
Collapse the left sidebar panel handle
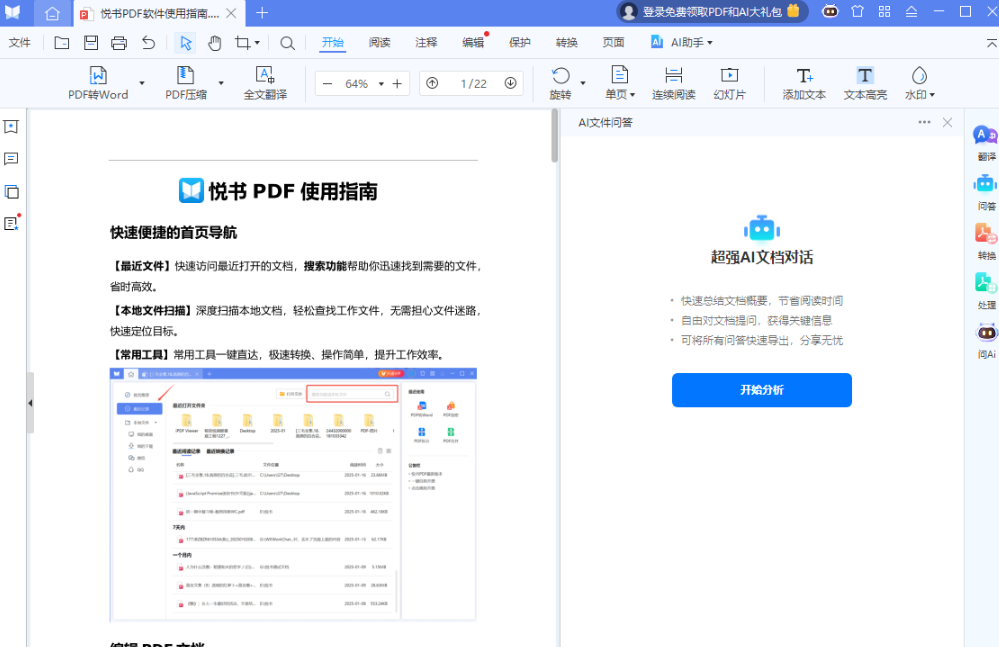tap(30, 403)
